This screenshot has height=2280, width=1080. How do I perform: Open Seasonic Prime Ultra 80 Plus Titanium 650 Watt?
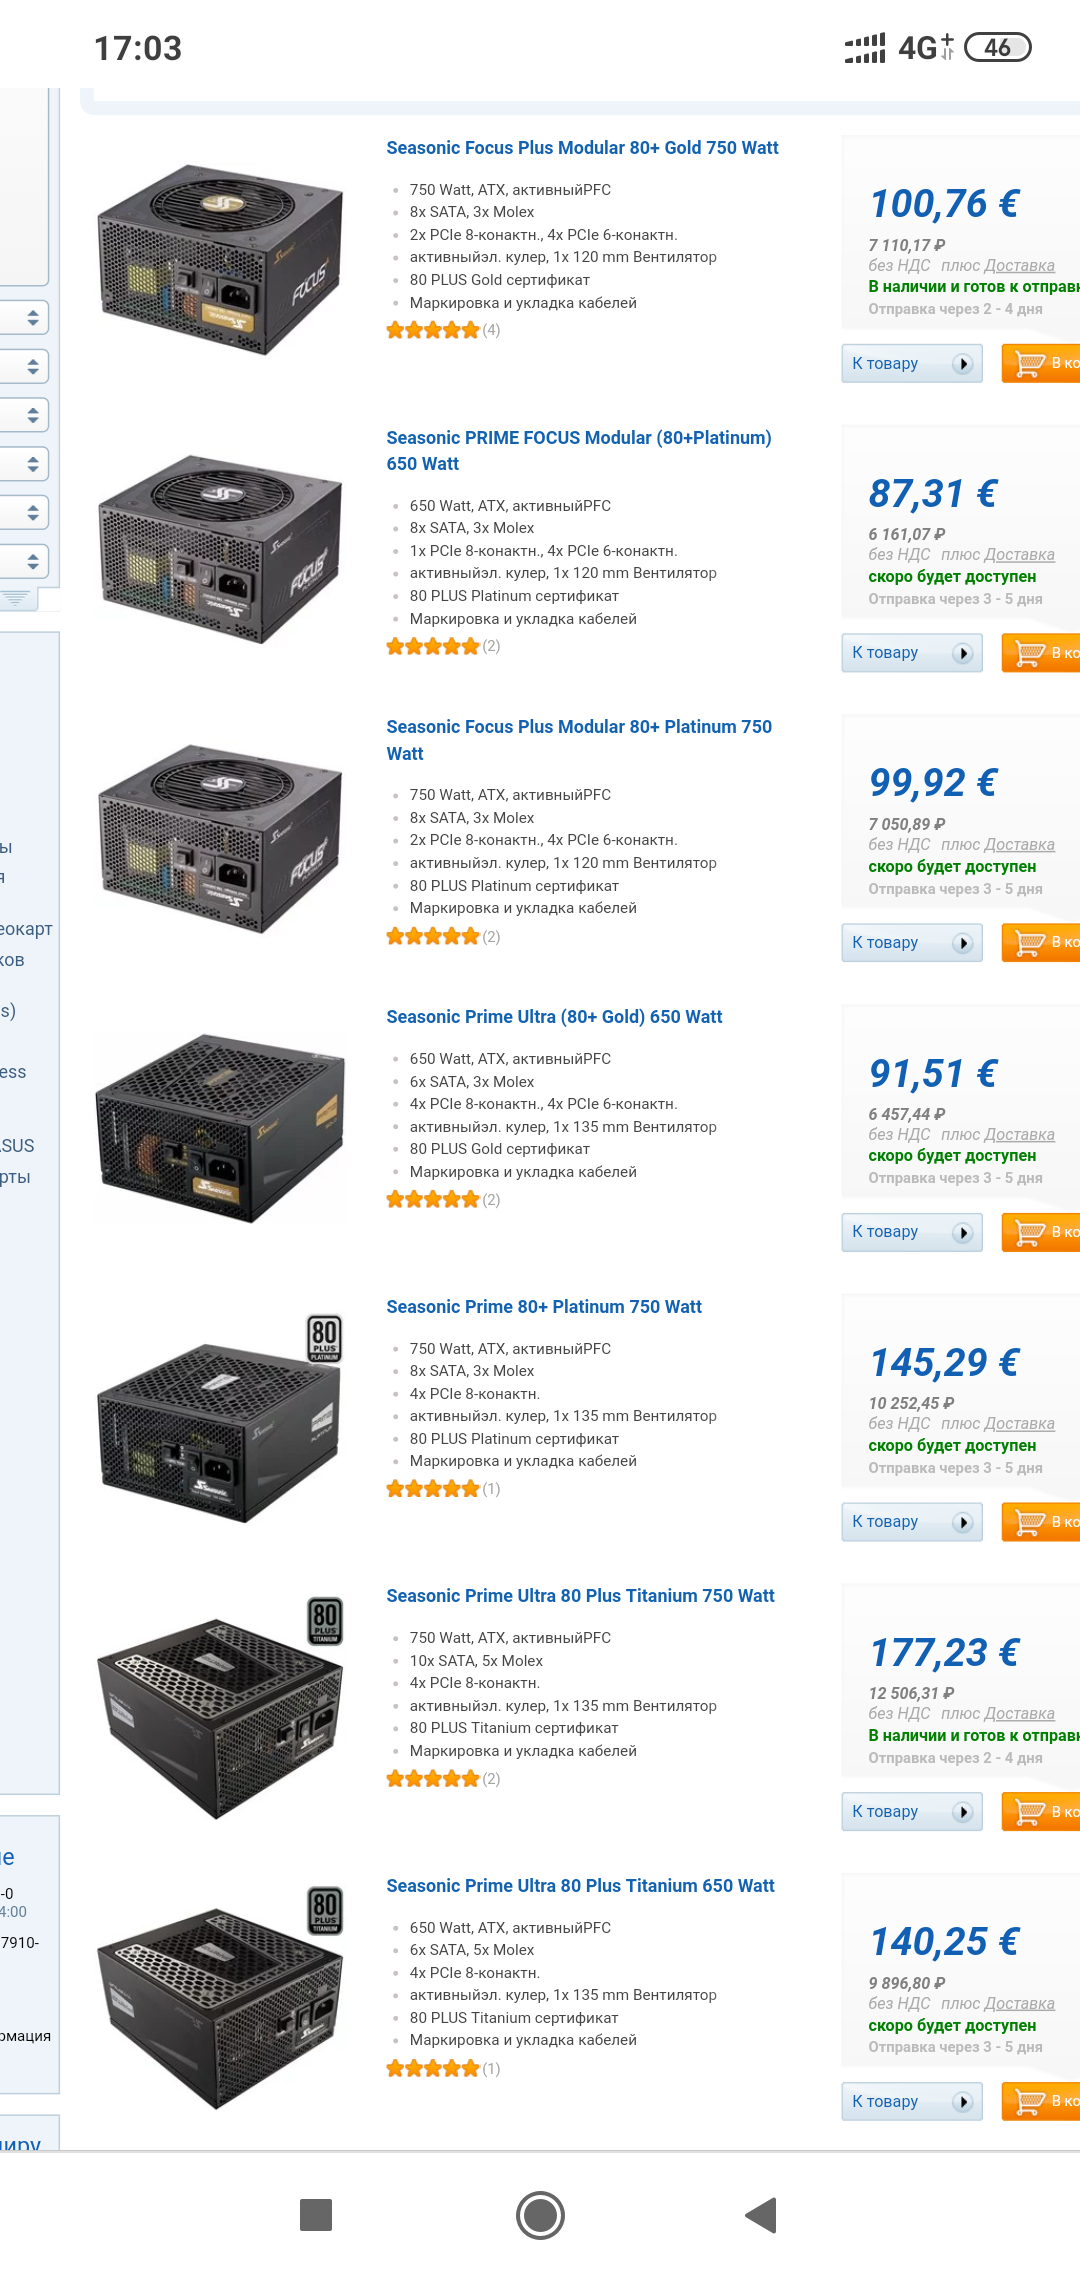point(580,1885)
